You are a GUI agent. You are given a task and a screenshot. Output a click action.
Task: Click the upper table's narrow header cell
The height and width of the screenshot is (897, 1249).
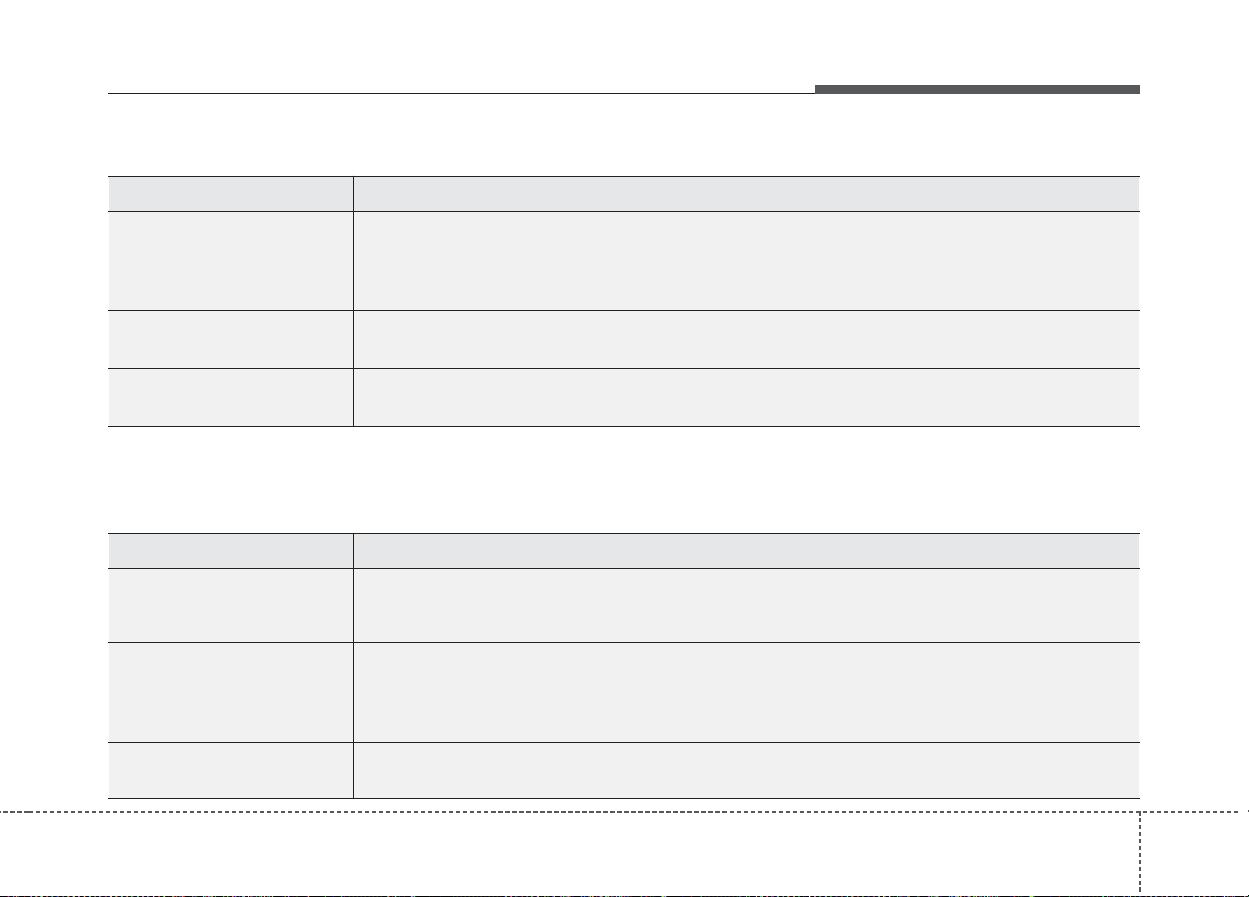230,194
